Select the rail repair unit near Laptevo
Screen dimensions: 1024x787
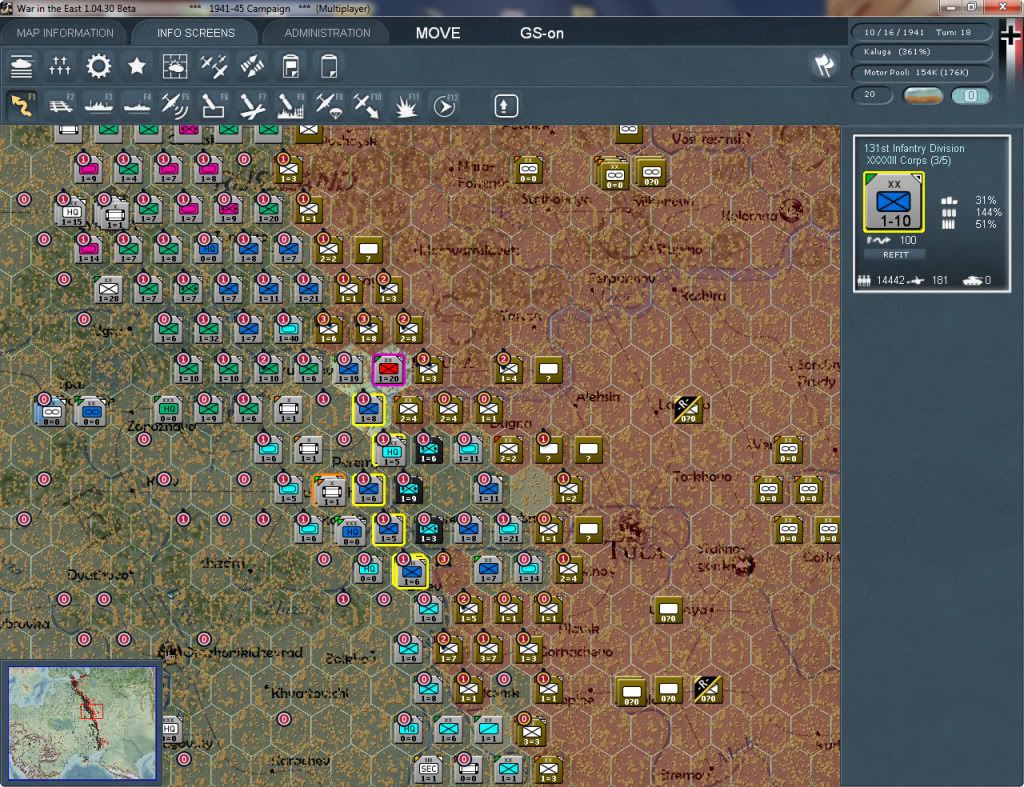coord(688,410)
